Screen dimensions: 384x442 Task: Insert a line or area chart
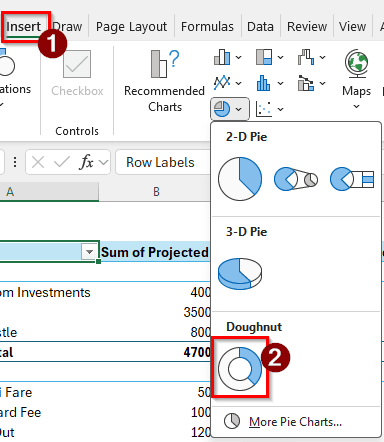click(222, 83)
